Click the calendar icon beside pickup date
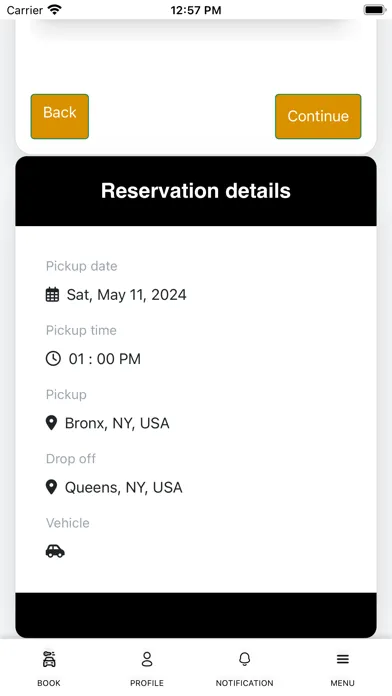This screenshot has height=696, width=392. (x=52, y=295)
